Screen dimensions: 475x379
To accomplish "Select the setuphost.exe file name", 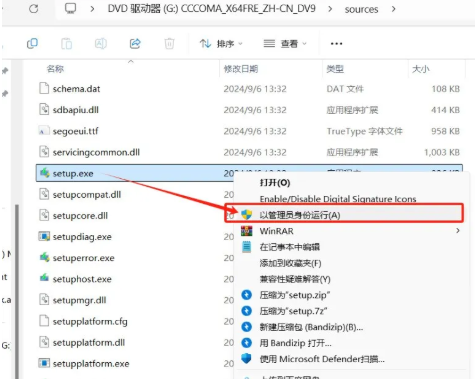I will click(x=82, y=279).
